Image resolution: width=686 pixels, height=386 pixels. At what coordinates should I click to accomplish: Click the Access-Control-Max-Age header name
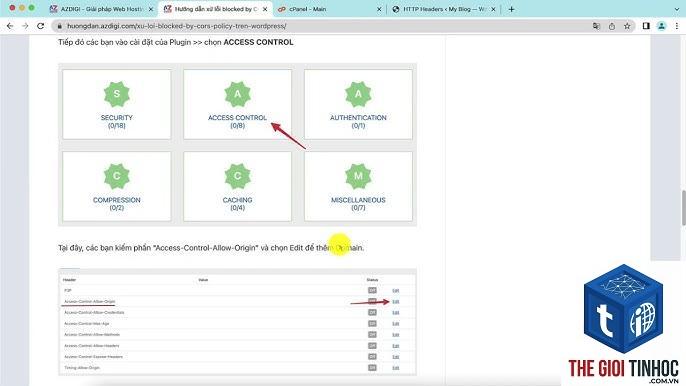(87, 323)
